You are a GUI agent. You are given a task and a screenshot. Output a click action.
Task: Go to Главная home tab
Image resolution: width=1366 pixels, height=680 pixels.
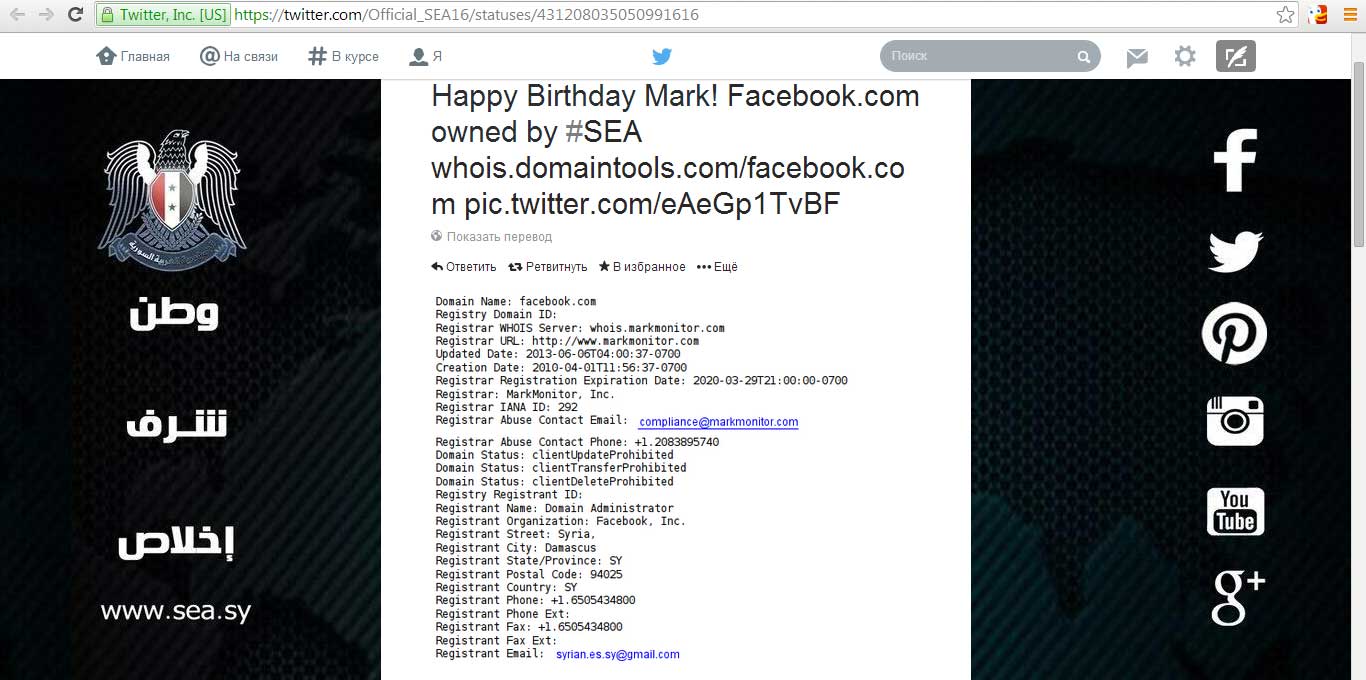click(133, 57)
